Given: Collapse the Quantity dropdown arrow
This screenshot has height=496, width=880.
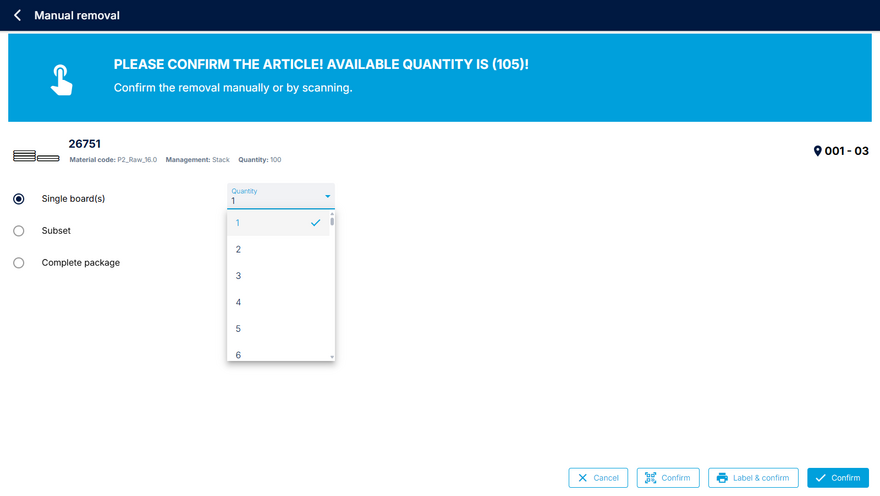Looking at the screenshot, I should (x=328, y=196).
